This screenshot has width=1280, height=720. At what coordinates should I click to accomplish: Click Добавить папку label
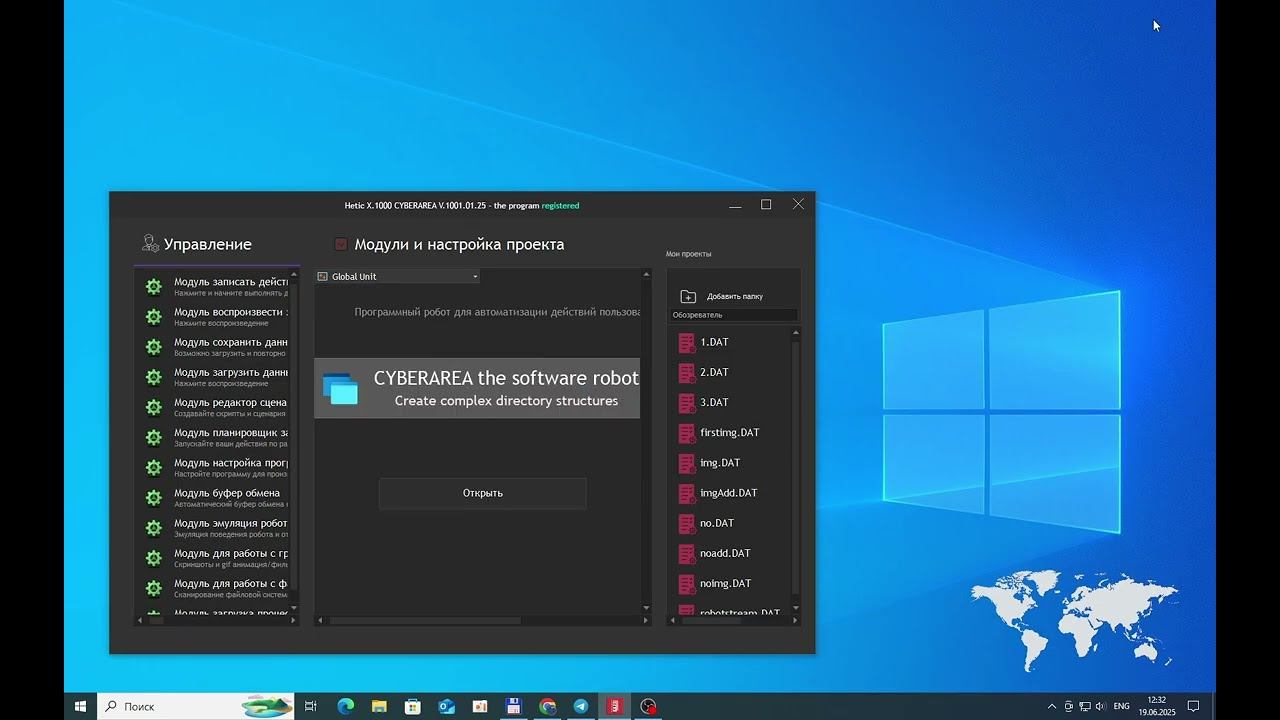(x=735, y=296)
